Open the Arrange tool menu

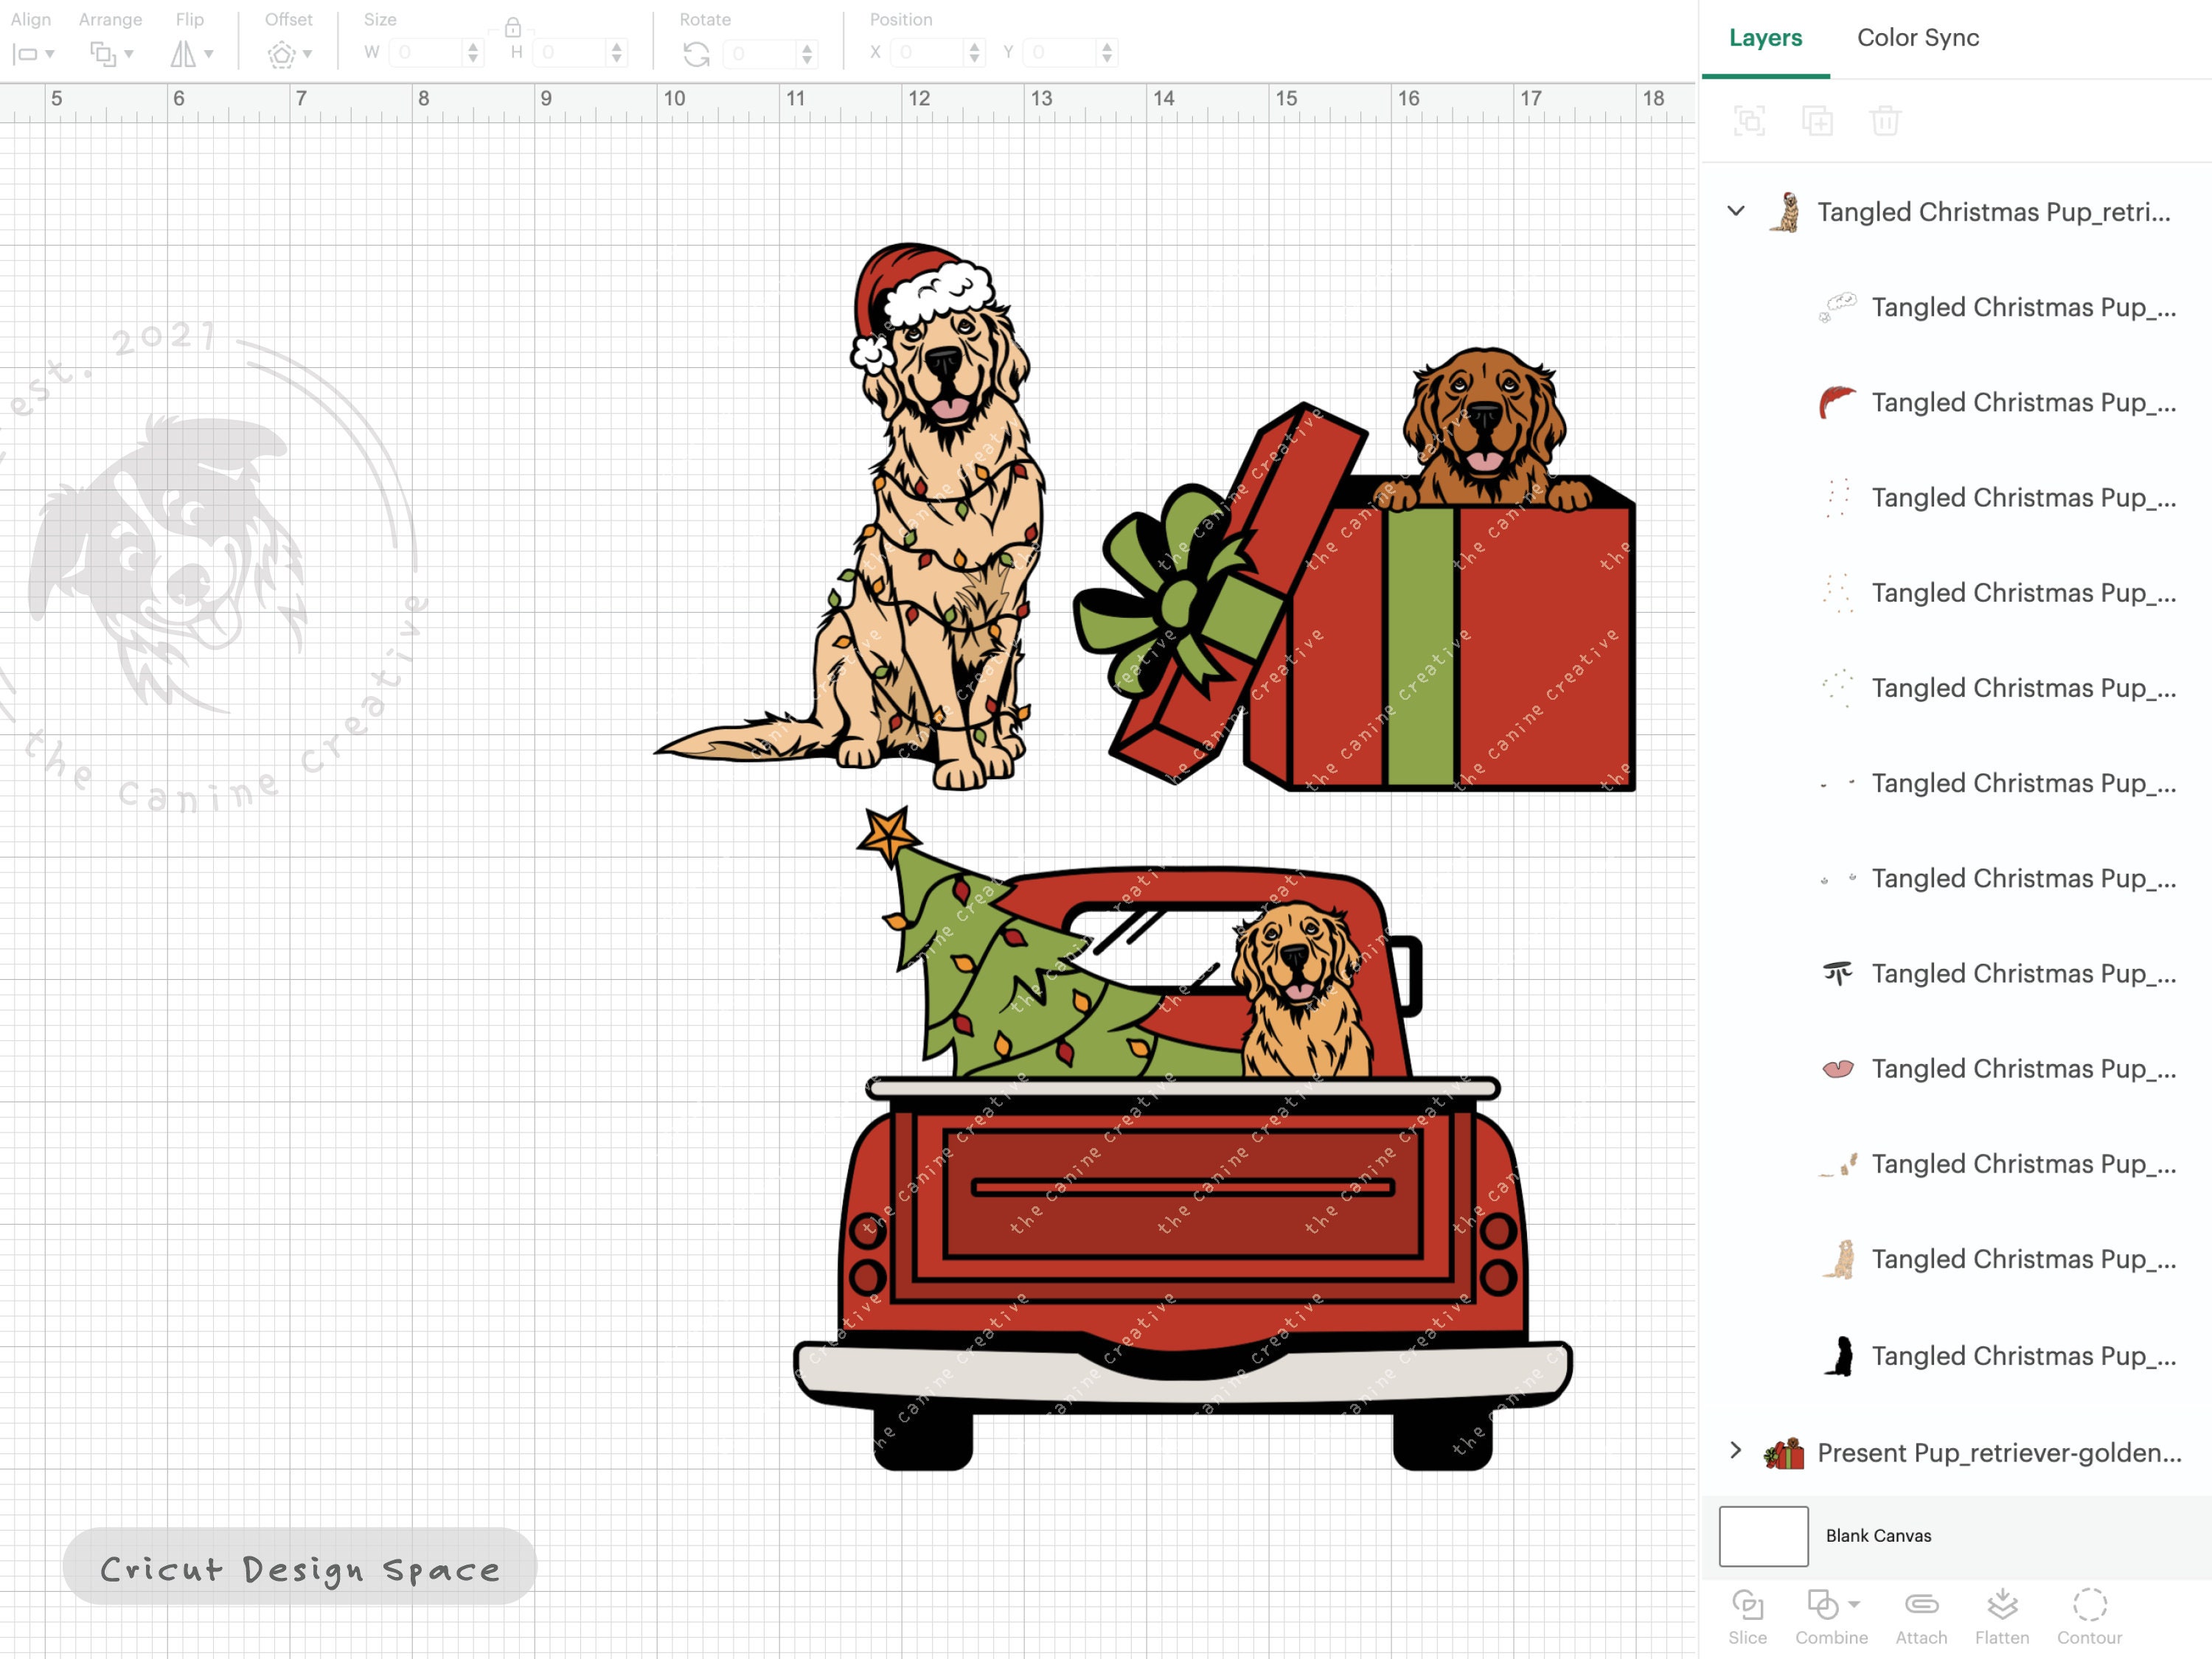[111, 54]
